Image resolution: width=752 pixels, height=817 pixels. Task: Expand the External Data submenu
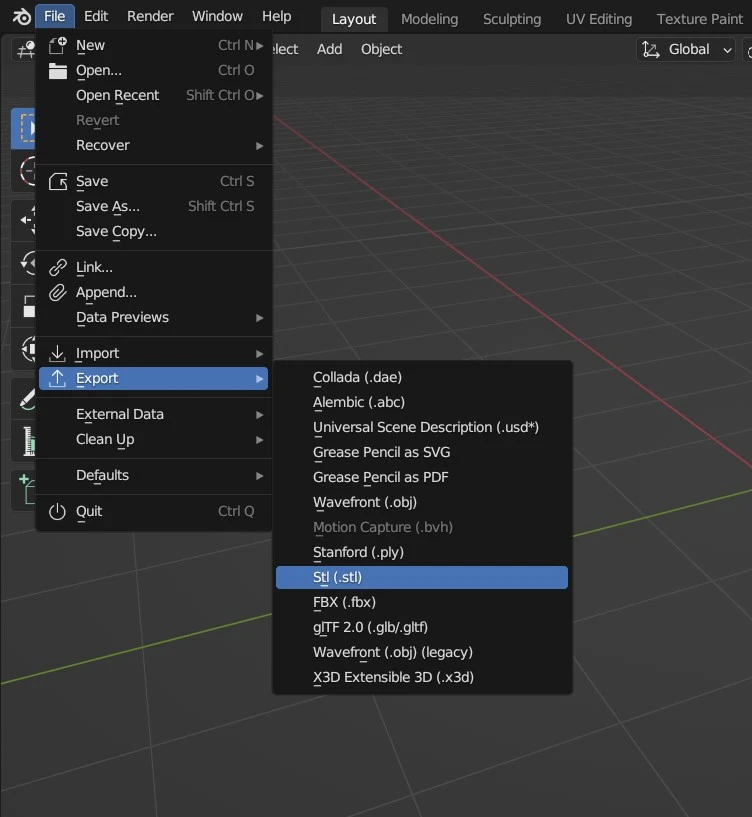(154, 414)
